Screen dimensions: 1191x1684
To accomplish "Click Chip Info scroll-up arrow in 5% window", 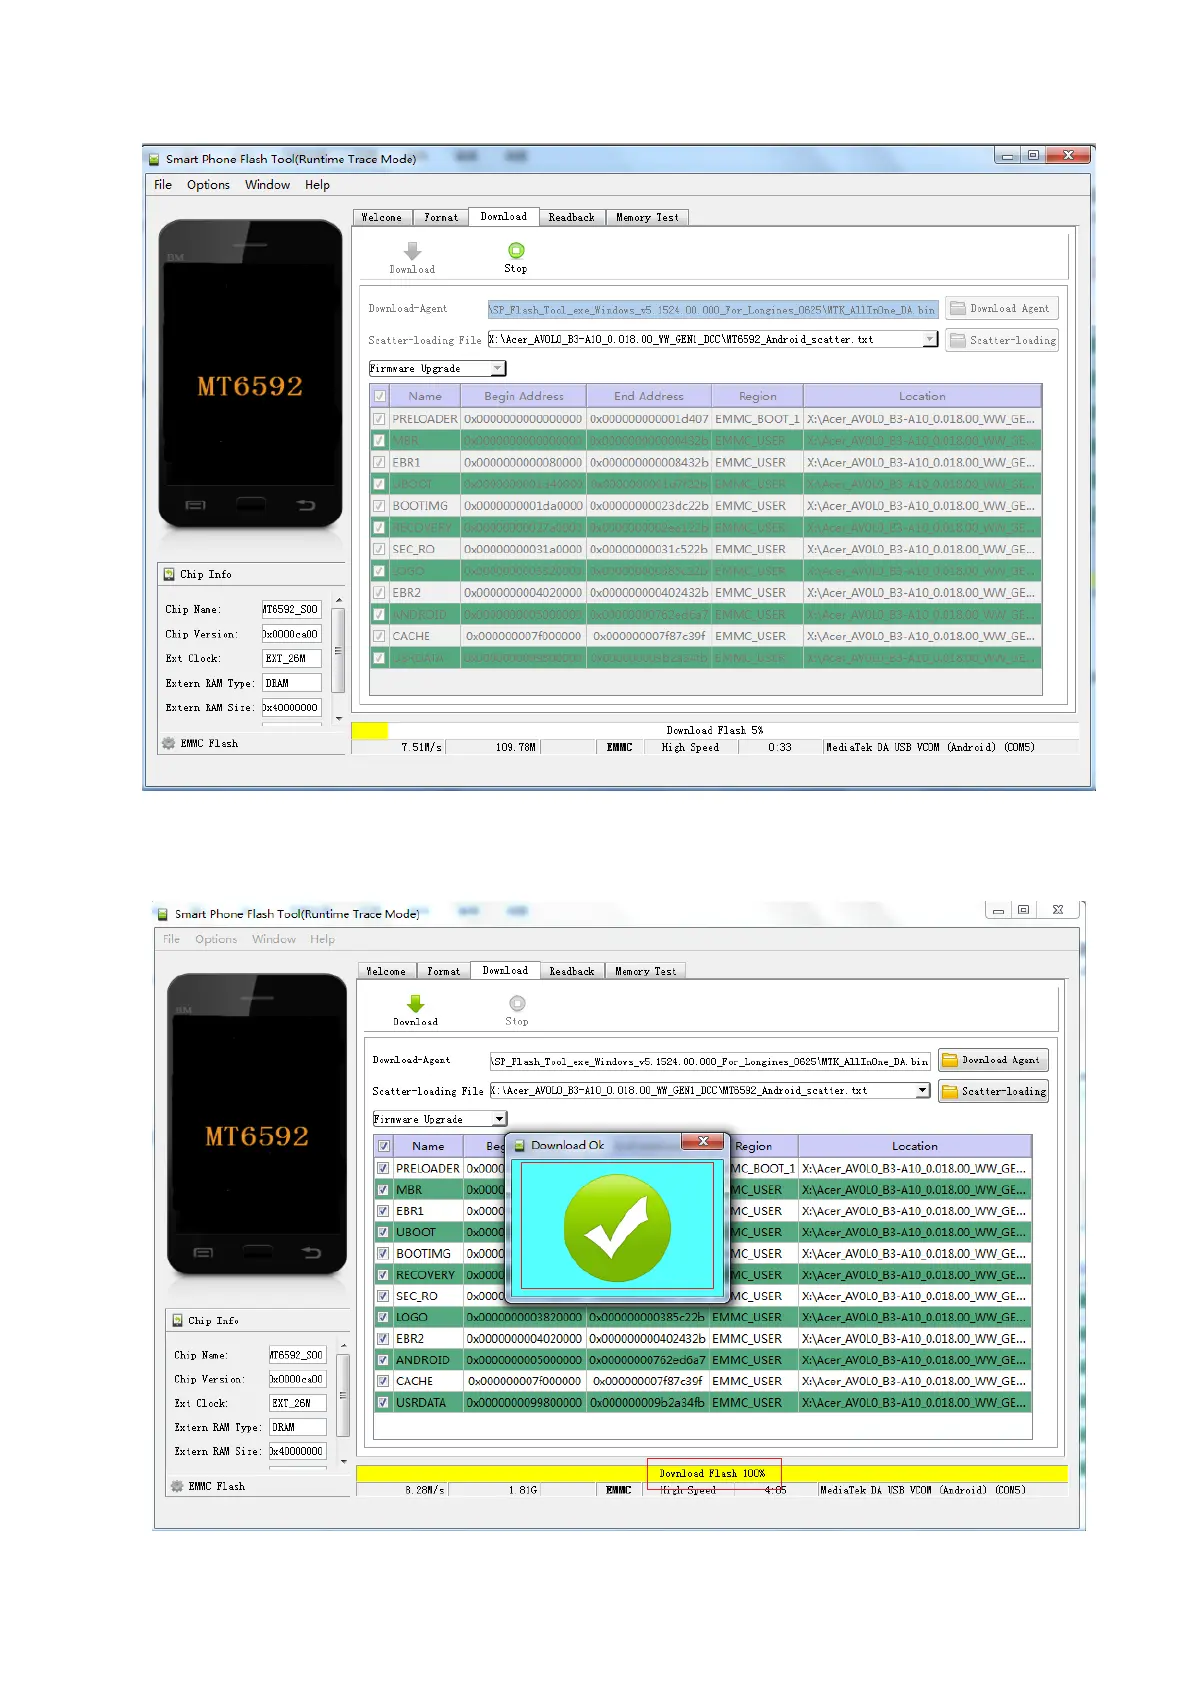I will click(338, 600).
